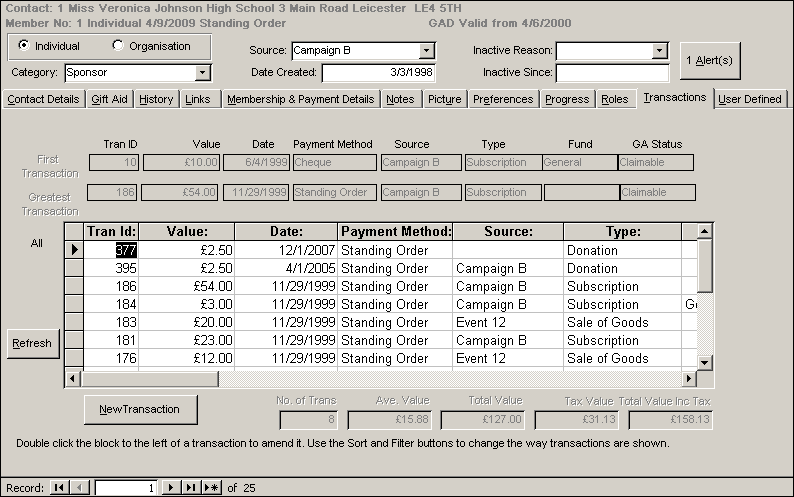The image size is (794, 497).
Task: Switch to the Picture tab
Action: [445, 99]
